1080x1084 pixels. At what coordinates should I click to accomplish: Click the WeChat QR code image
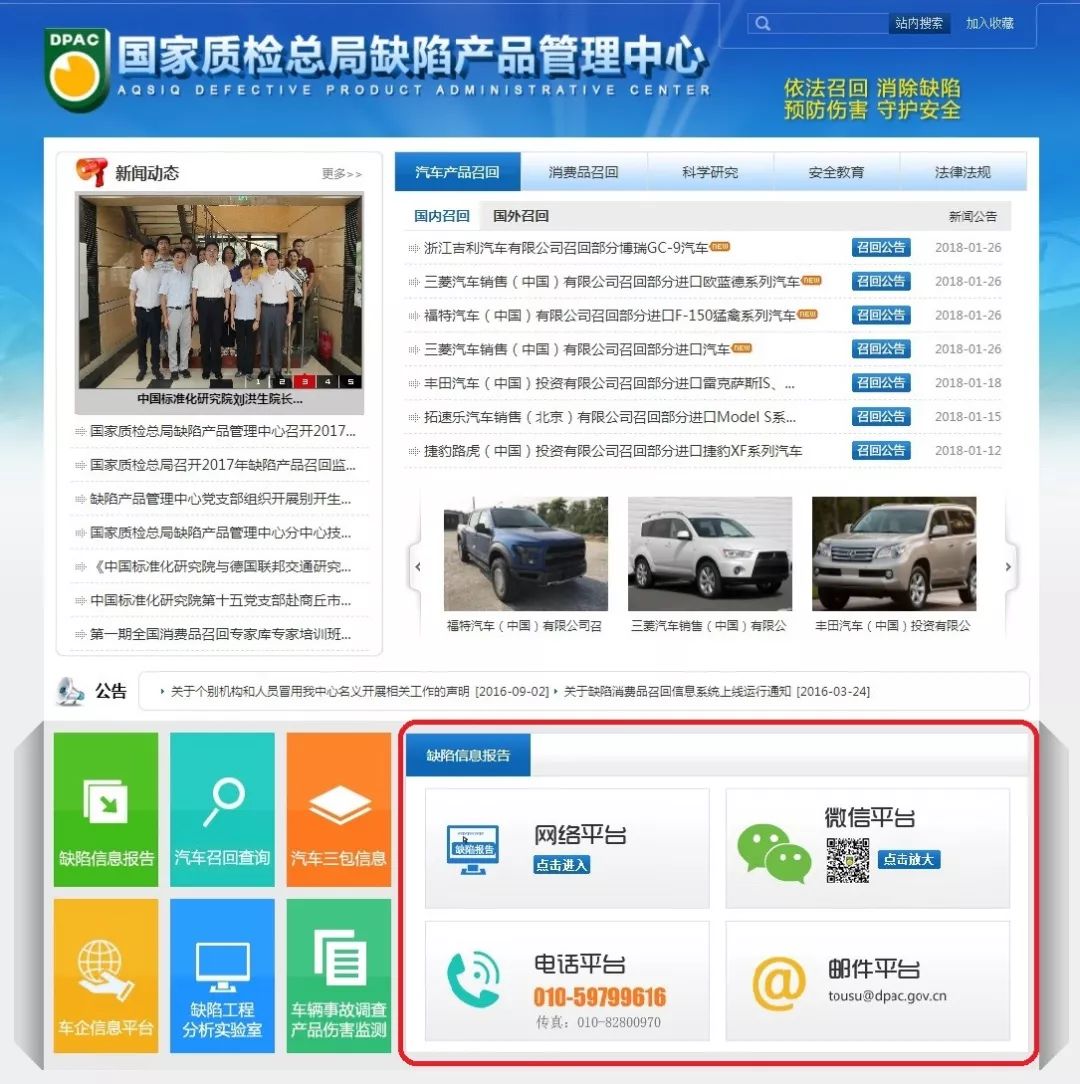[x=848, y=860]
